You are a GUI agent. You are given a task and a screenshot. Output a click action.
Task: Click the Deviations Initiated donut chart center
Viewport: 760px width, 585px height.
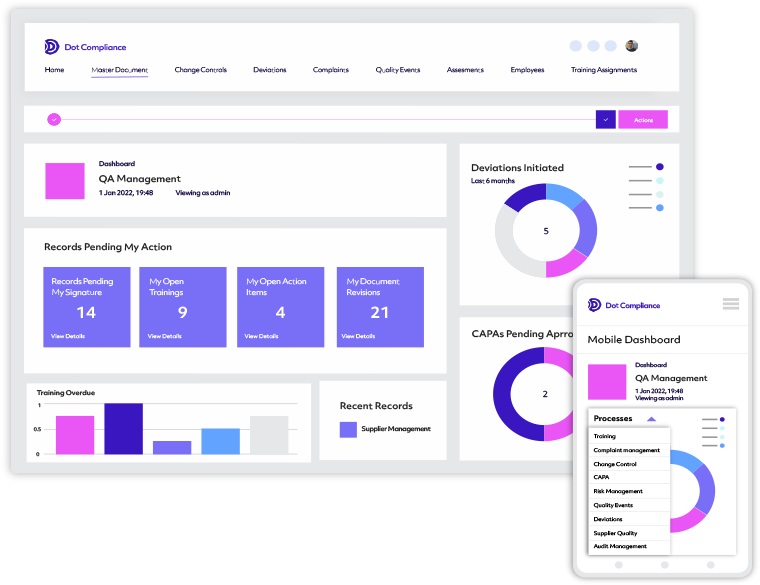click(x=546, y=231)
